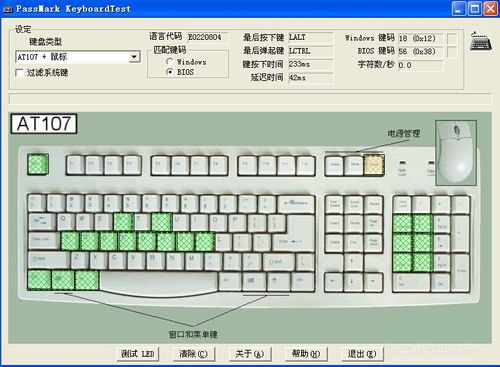Click the T key on the keyboard image
The height and width of the screenshot is (367, 500).
pyautogui.click(x=142, y=222)
